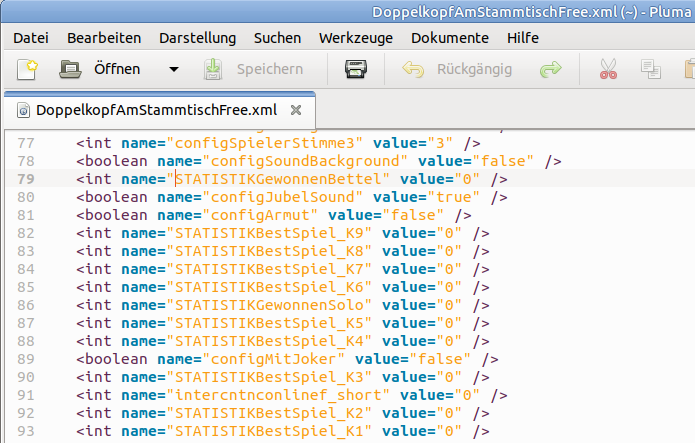
Task: Click the Öffnen folder icon
Action: pyautogui.click(x=70, y=70)
